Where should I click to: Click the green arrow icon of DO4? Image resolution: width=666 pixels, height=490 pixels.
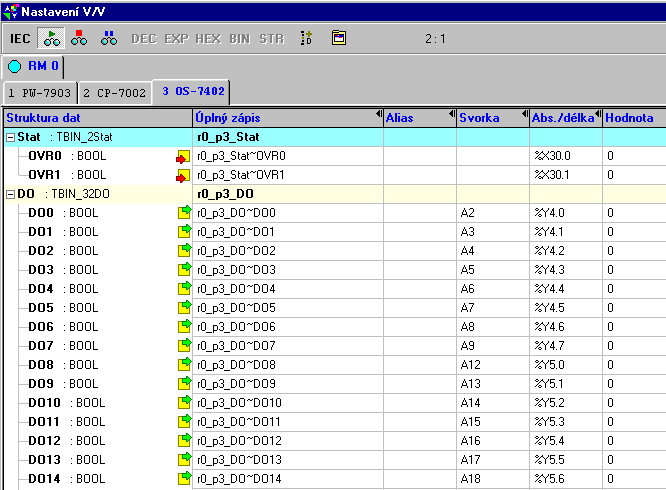coord(184,288)
